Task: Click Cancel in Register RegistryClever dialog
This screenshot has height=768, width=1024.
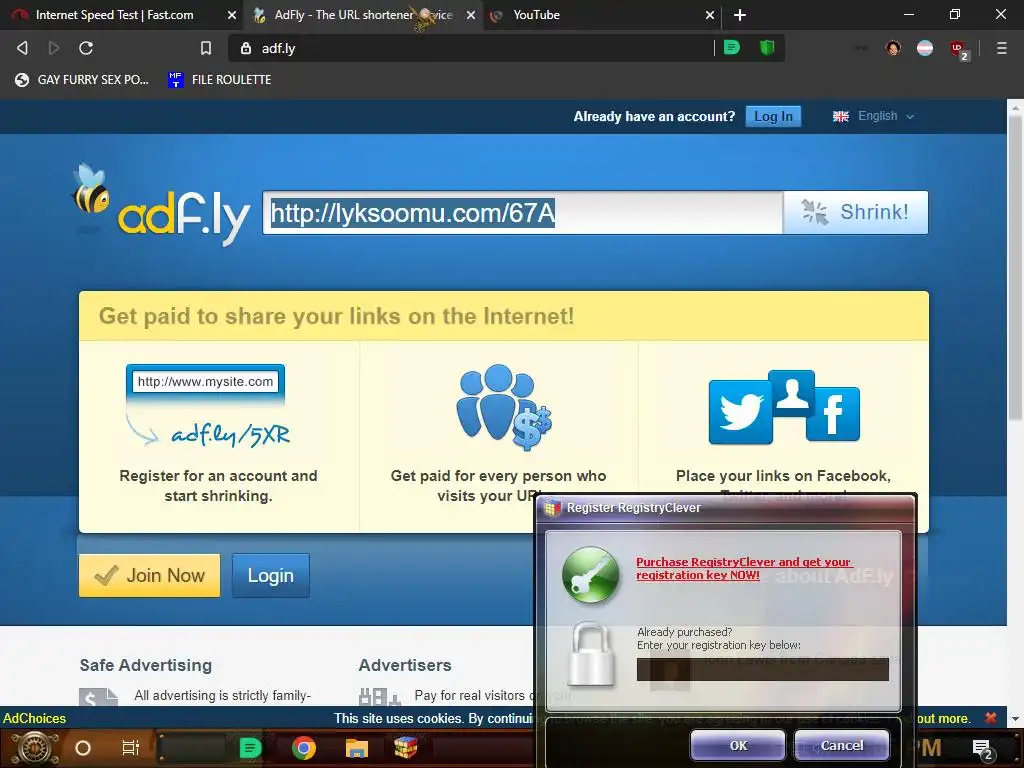Action: (842, 745)
